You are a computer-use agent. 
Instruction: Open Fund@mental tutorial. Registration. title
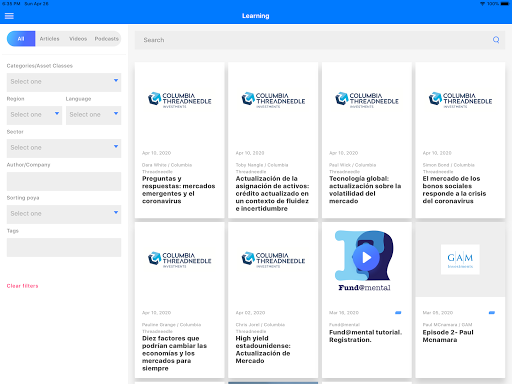tap(366, 336)
